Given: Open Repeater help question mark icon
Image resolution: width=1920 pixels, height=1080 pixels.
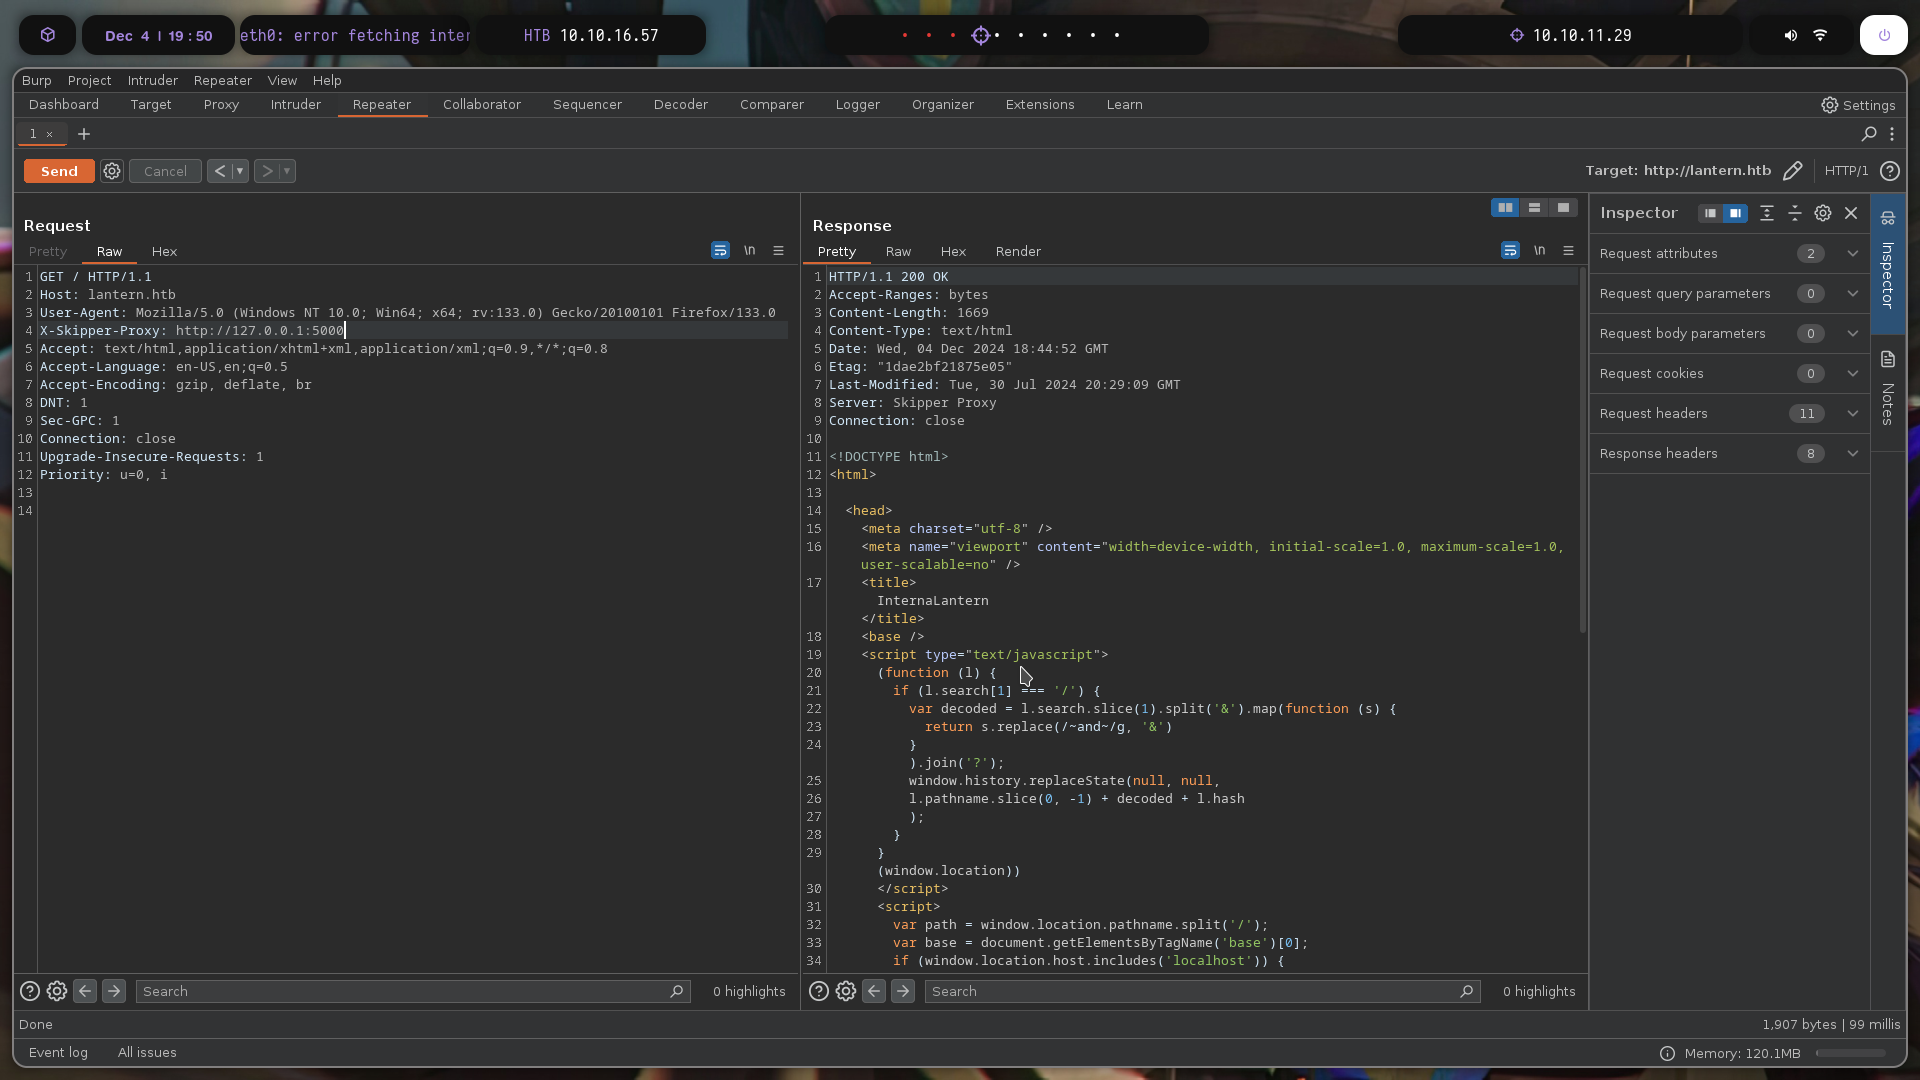Looking at the screenshot, I should (x=1889, y=171).
